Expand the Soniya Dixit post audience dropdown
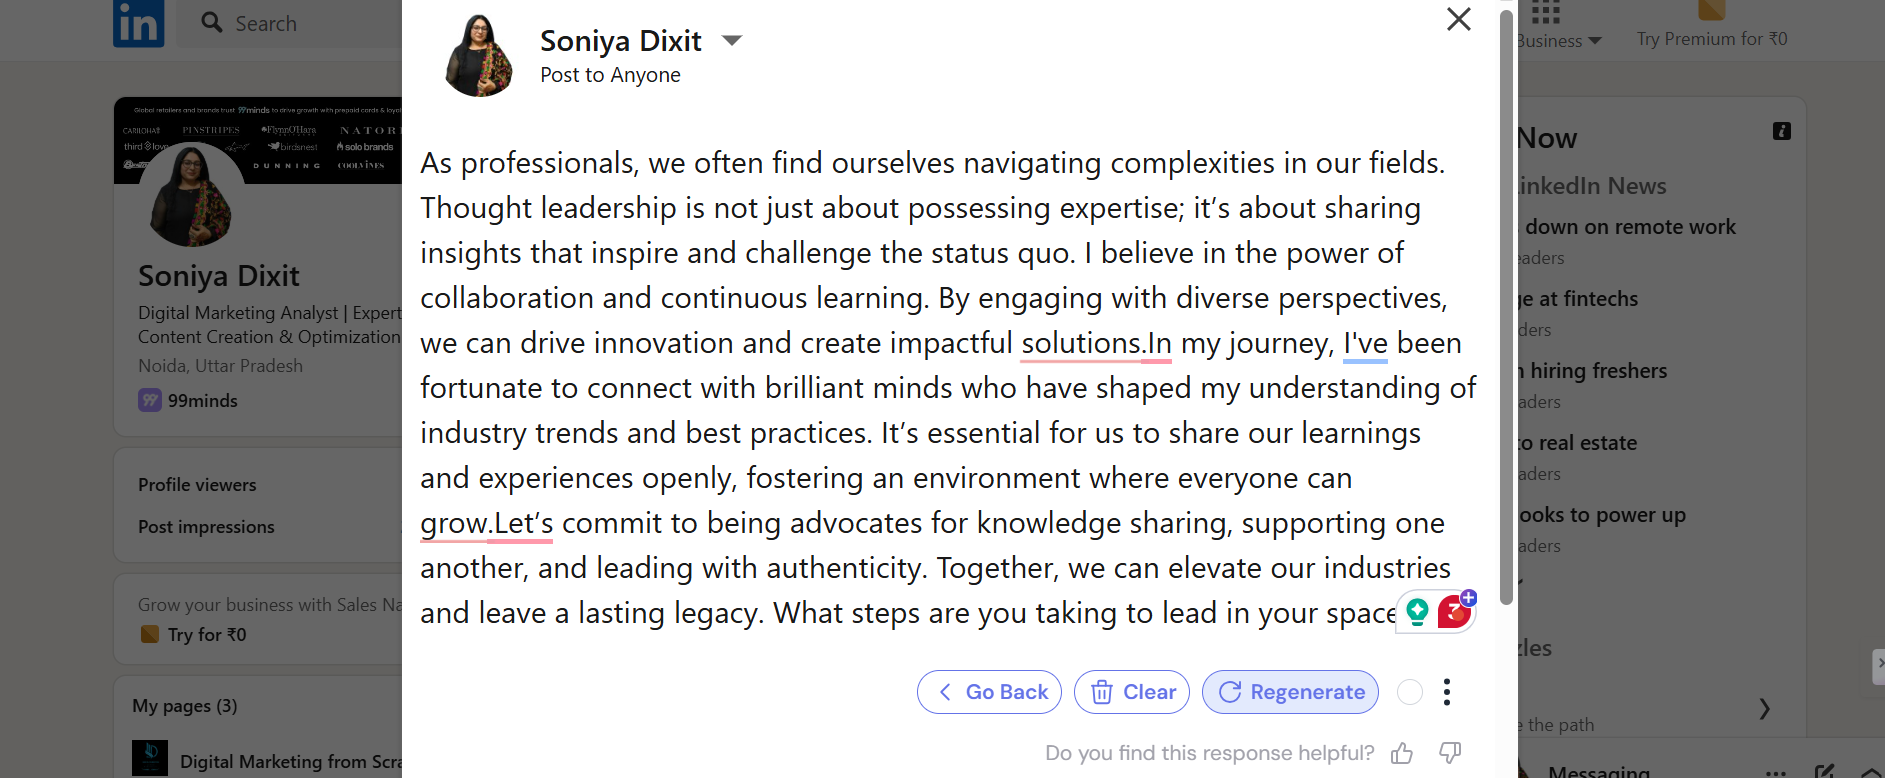The image size is (1885, 778). point(732,41)
